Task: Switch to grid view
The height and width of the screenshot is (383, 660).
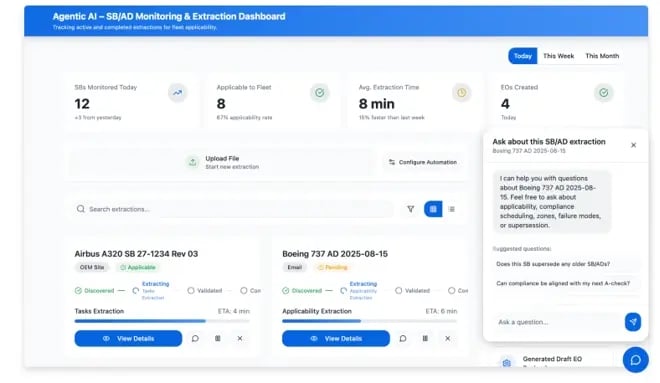Action: [x=433, y=209]
